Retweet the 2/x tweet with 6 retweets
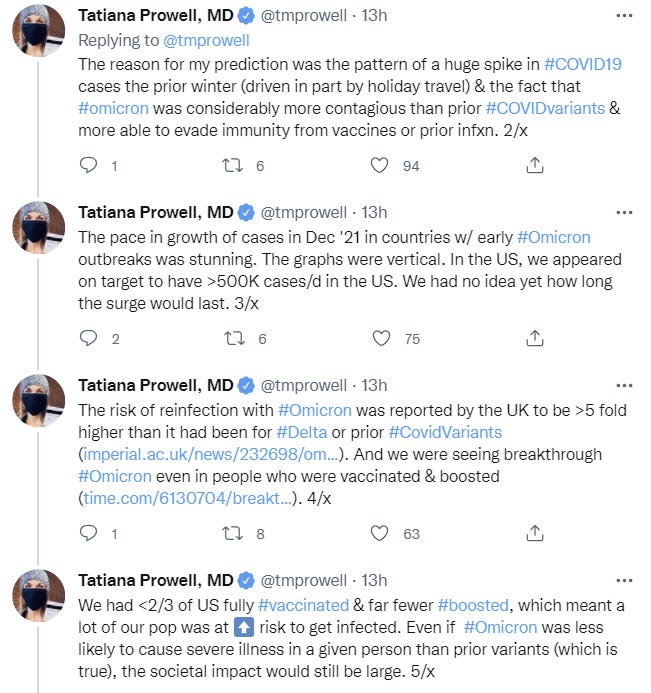This screenshot has height=693, width=651. click(232, 166)
